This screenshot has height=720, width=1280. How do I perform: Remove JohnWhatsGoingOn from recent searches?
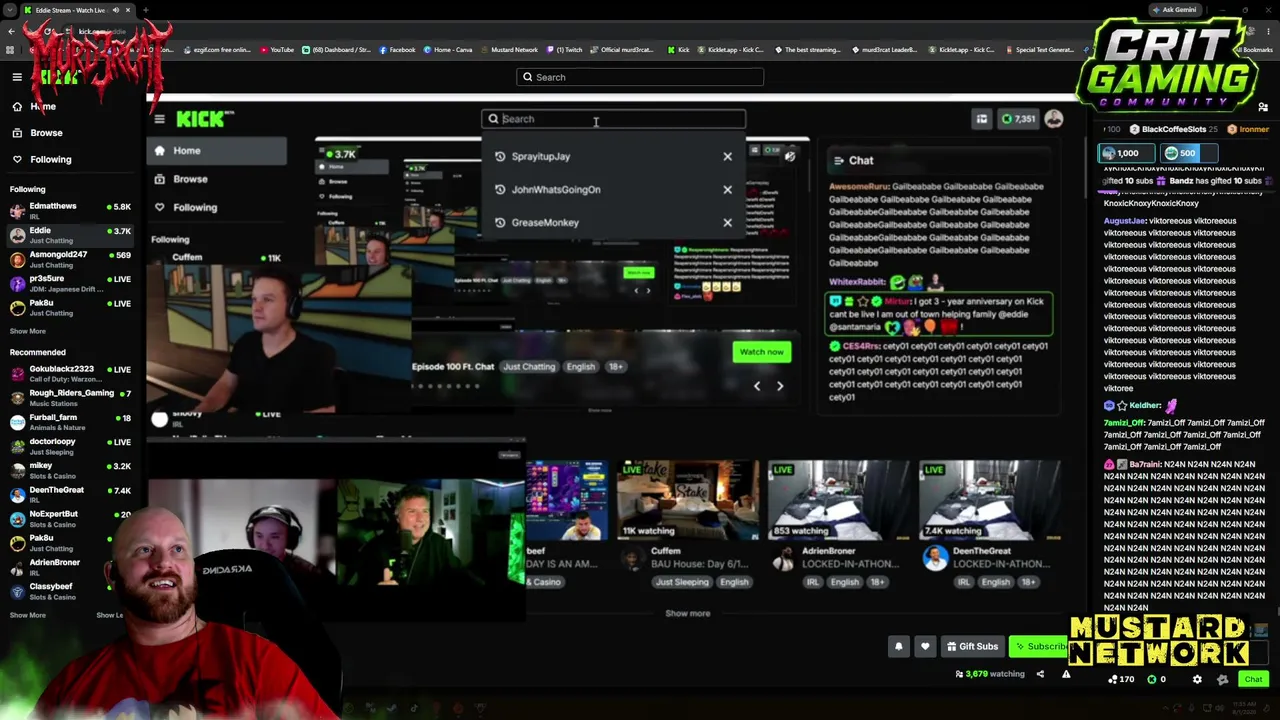pos(727,189)
